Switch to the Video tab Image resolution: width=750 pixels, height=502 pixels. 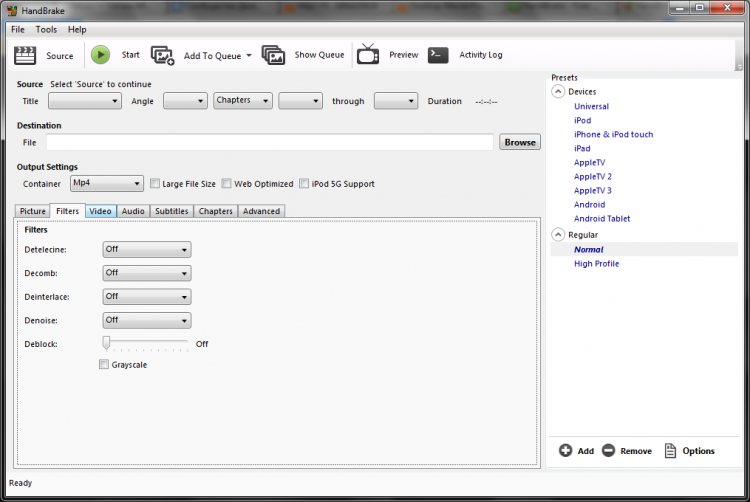[100, 211]
